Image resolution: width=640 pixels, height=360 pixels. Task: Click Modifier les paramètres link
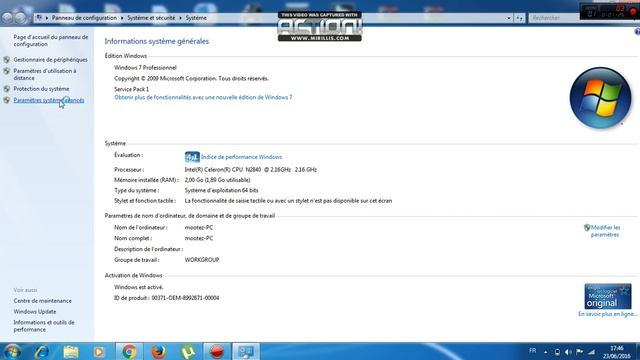(x=605, y=231)
